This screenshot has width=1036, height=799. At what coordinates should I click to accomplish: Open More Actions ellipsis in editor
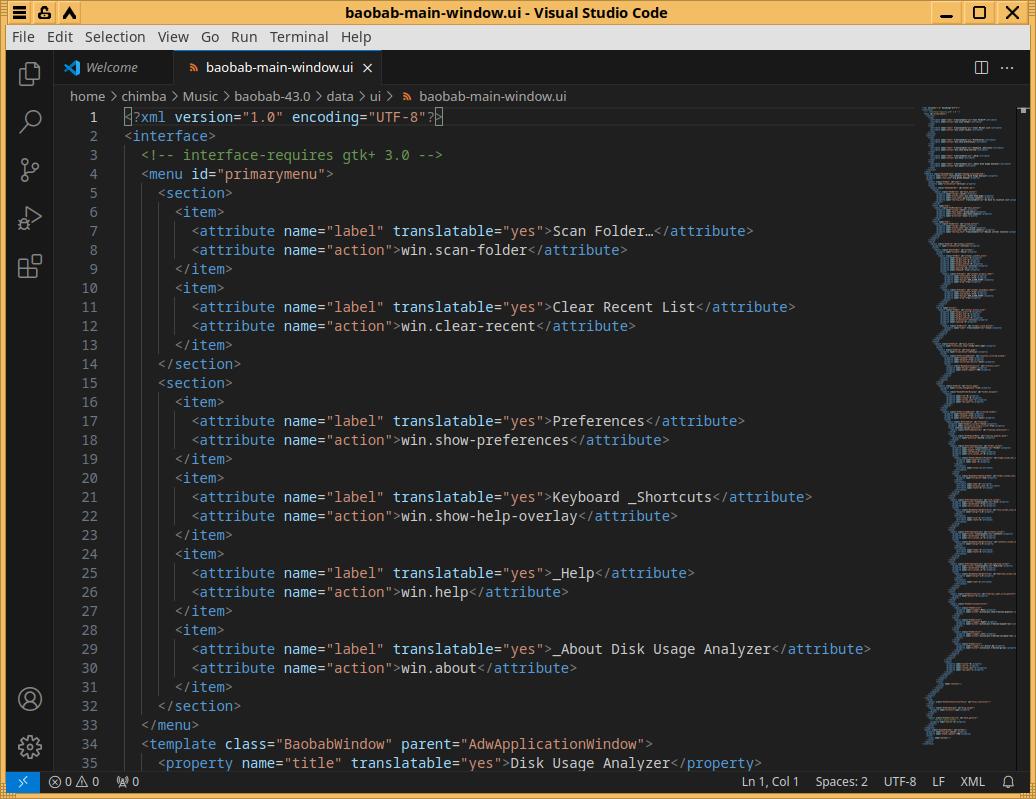tap(1008, 68)
